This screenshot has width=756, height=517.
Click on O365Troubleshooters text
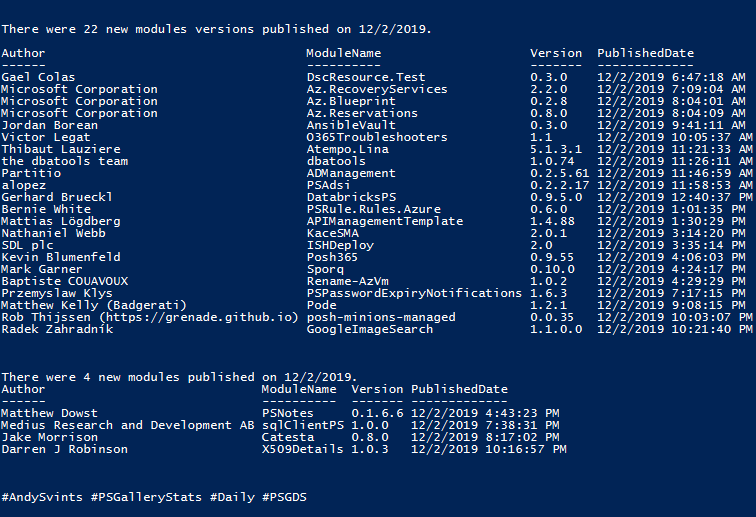tap(377, 137)
